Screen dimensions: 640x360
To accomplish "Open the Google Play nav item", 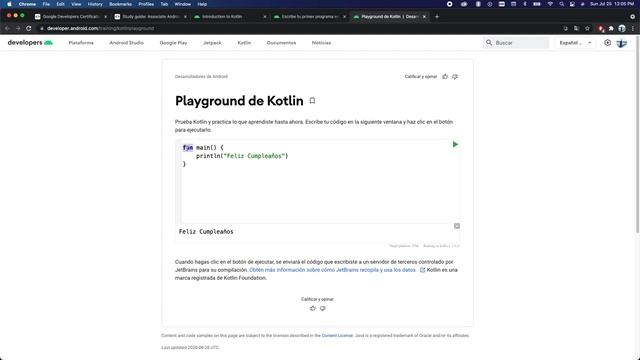I will pyautogui.click(x=173, y=42).
